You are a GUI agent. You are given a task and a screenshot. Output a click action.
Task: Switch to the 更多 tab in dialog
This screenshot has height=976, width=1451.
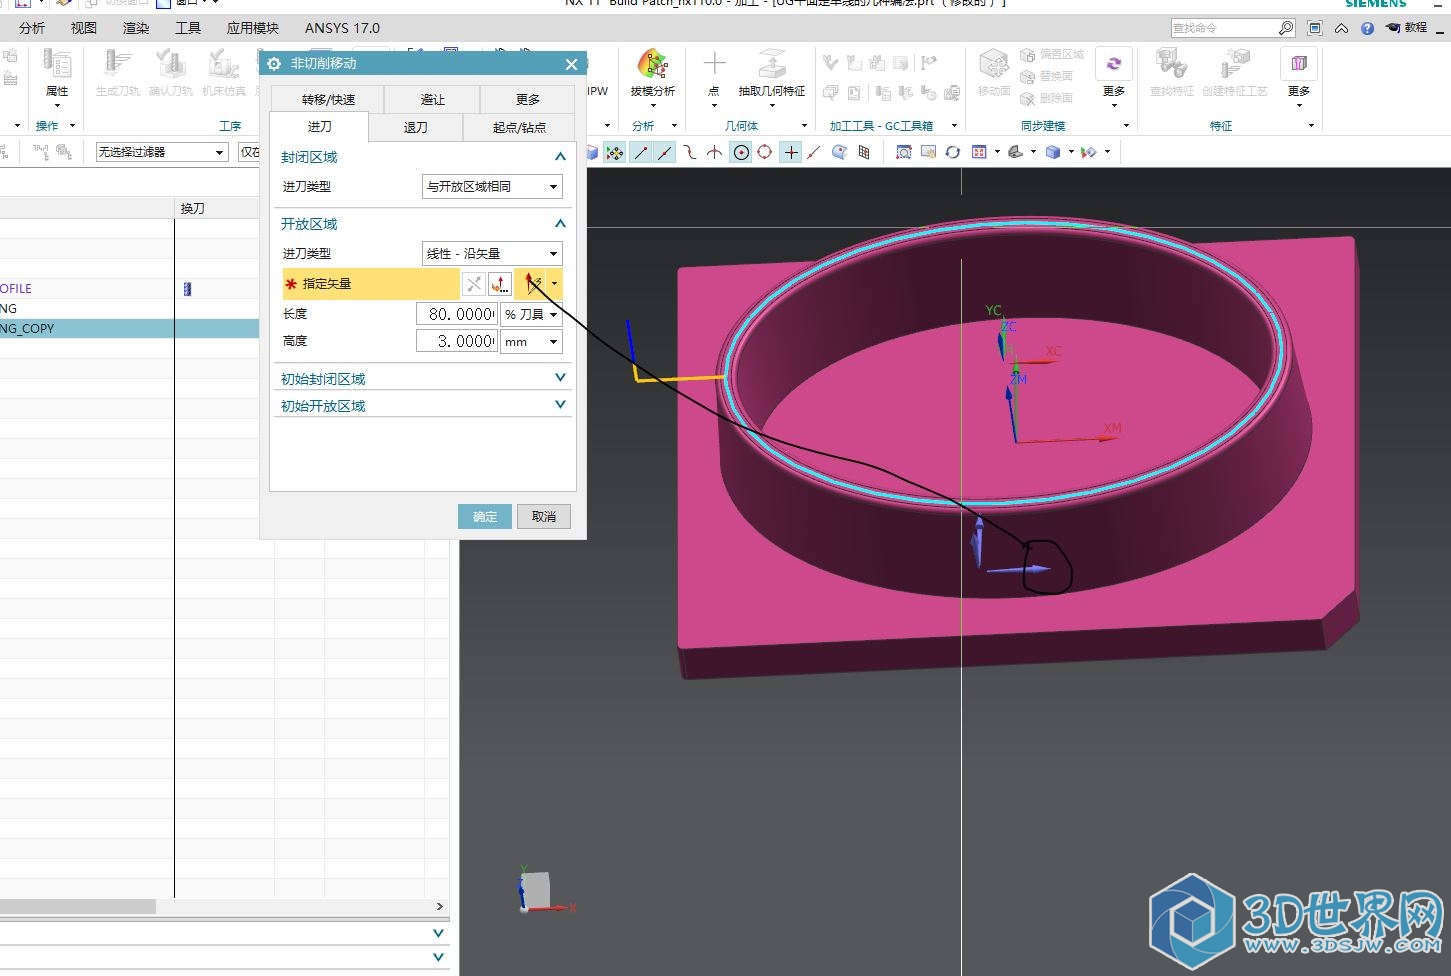(528, 99)
